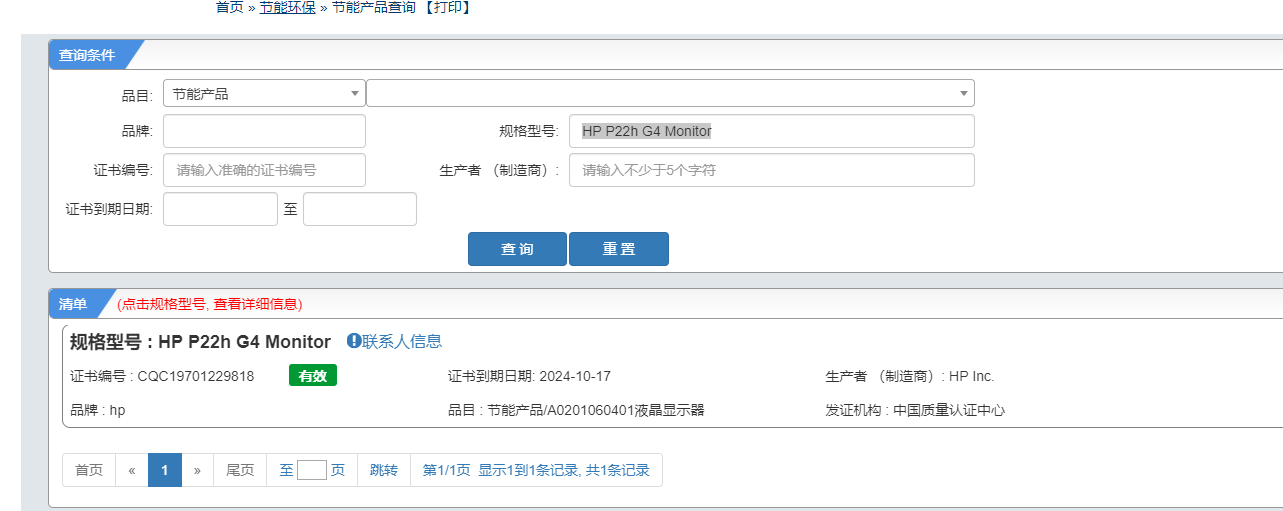Click the 生产者(制造商) input field

[772, 170]
